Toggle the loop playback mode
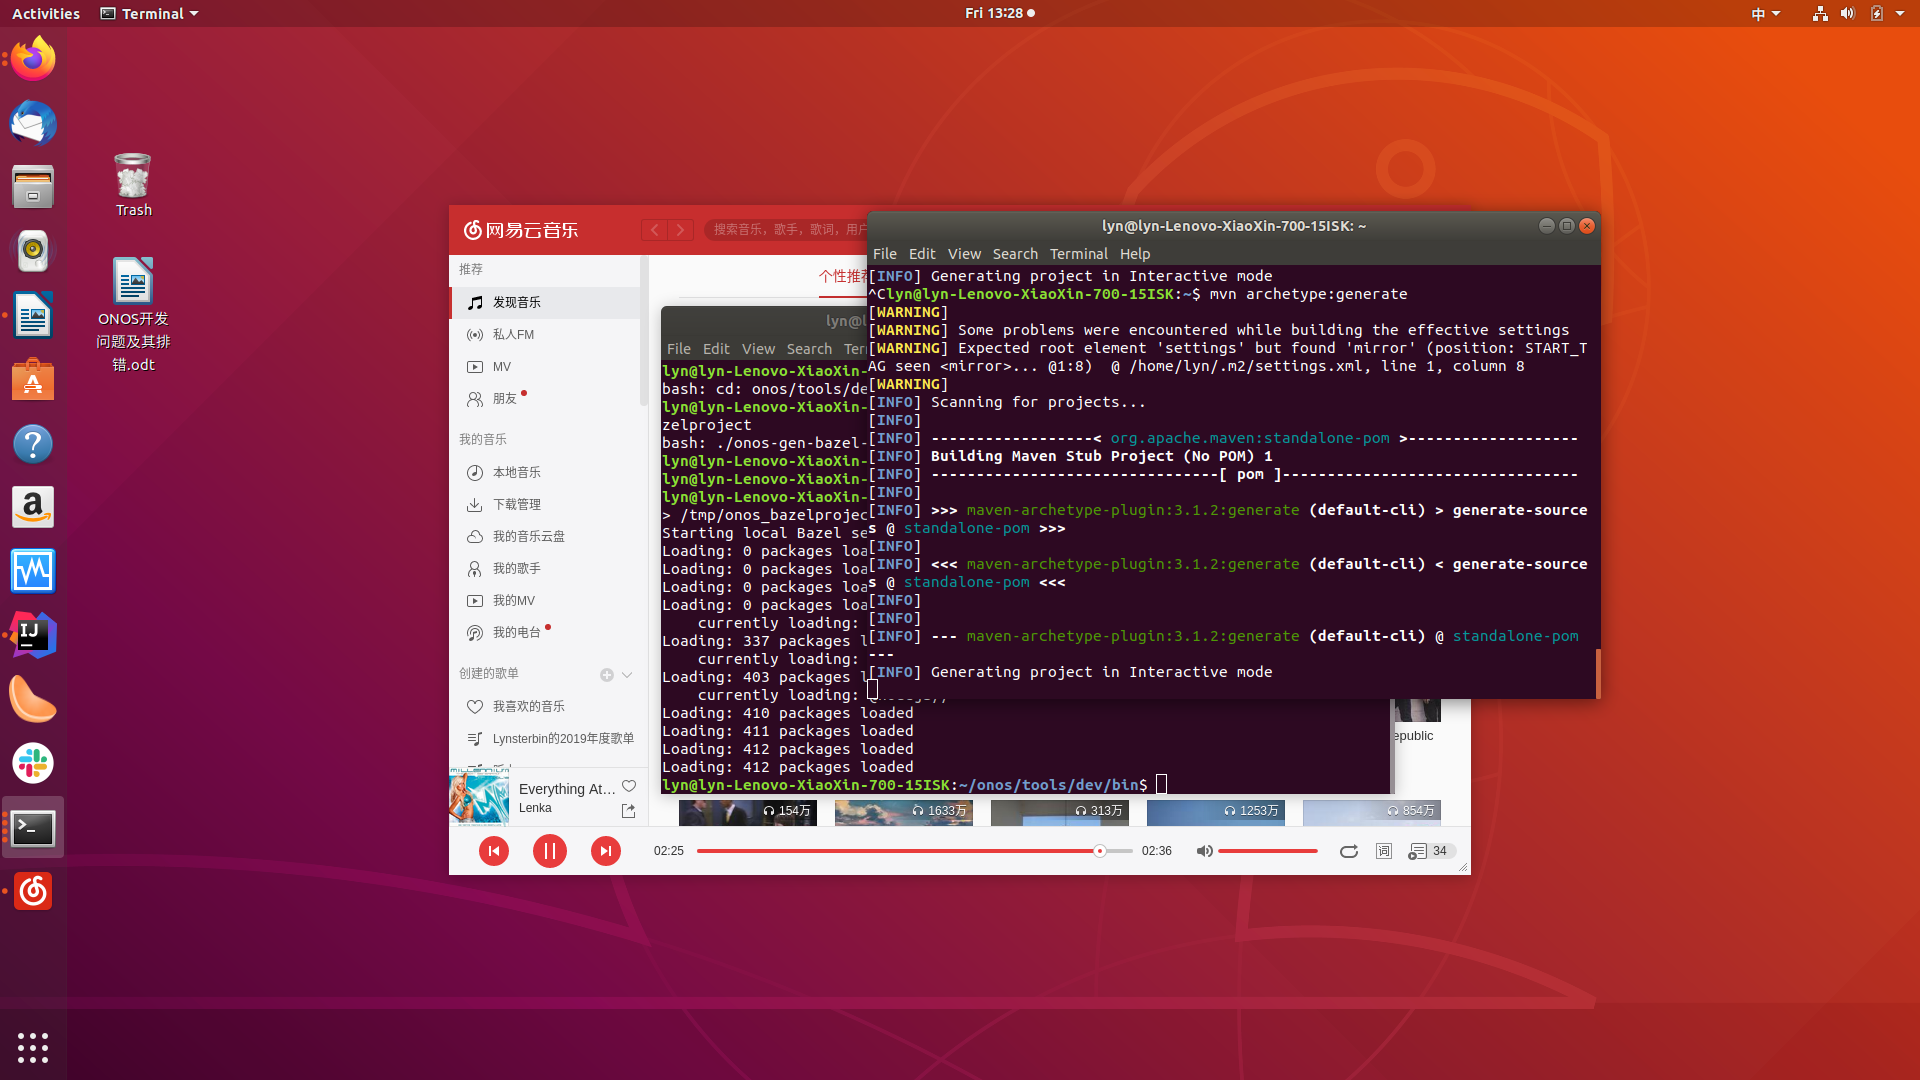 pos(1348,851)
